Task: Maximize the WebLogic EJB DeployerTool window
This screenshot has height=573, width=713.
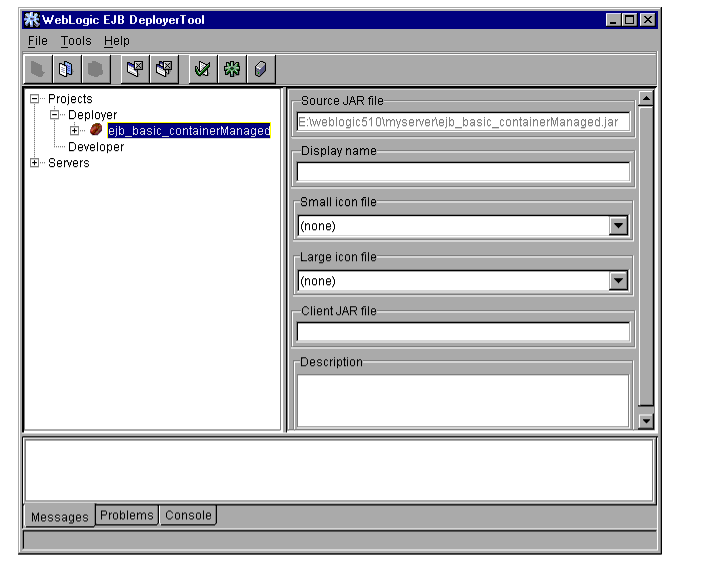Action: coord(630,20)
